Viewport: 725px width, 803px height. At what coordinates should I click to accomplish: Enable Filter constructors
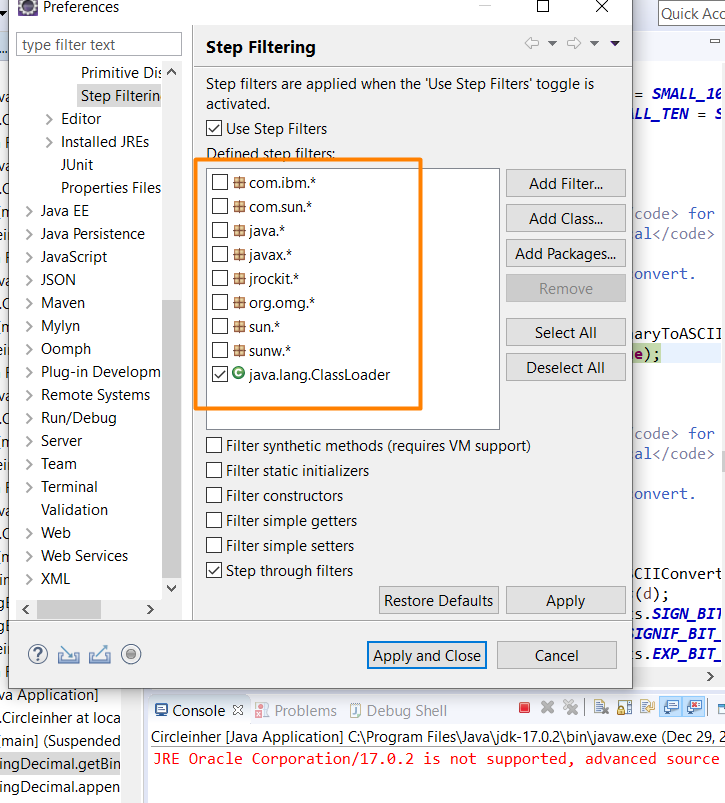click(x=214, y=495)
